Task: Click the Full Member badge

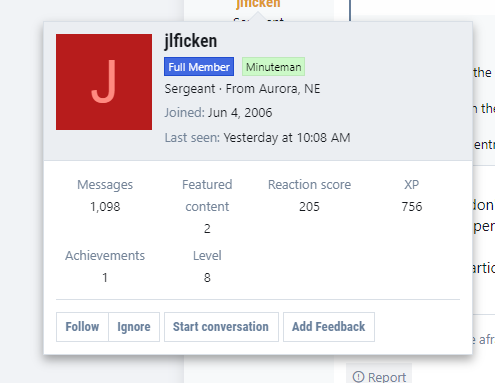Action: point(199,67)
